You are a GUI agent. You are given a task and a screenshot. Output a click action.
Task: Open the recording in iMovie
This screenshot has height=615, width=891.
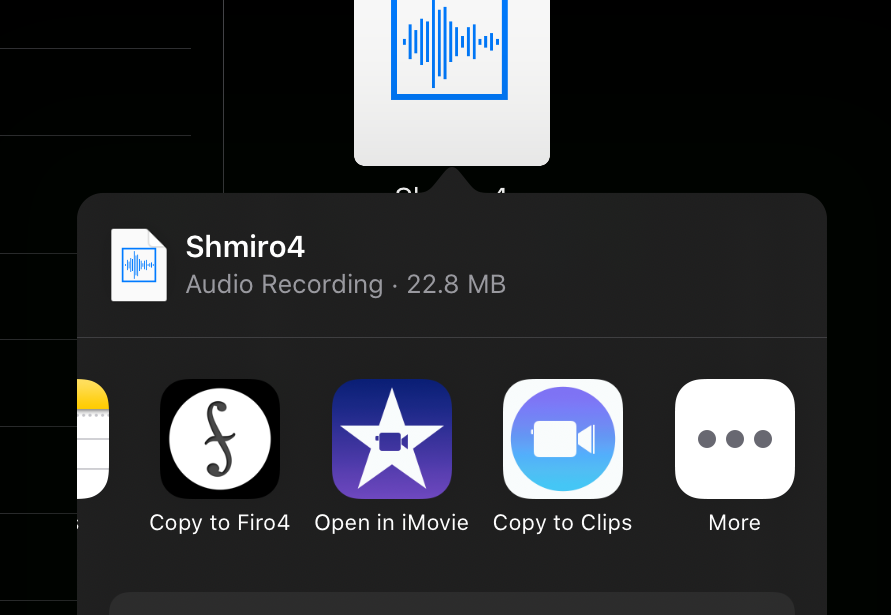pos(392,439)
